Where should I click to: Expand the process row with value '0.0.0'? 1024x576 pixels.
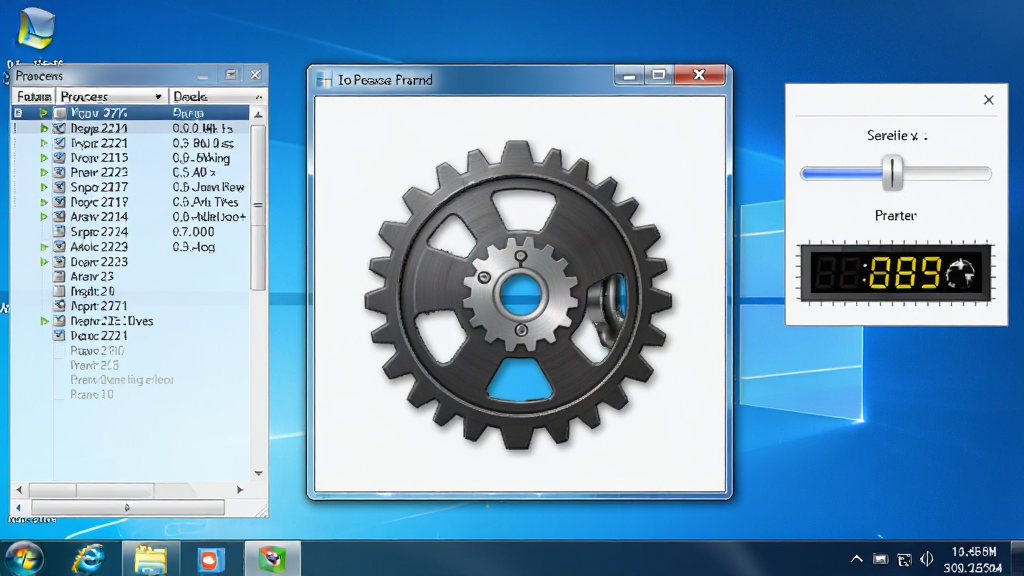(x=44, y=128)
